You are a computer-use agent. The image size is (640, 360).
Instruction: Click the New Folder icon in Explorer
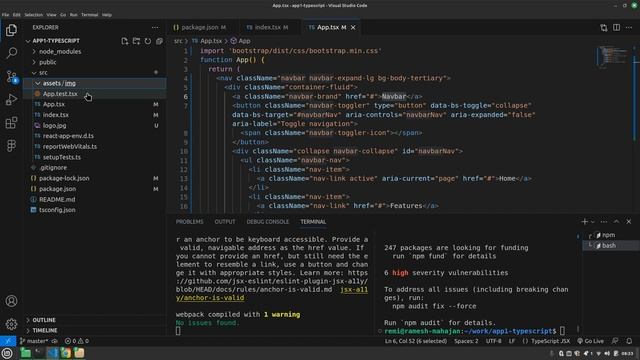click(x=136, y=41)
